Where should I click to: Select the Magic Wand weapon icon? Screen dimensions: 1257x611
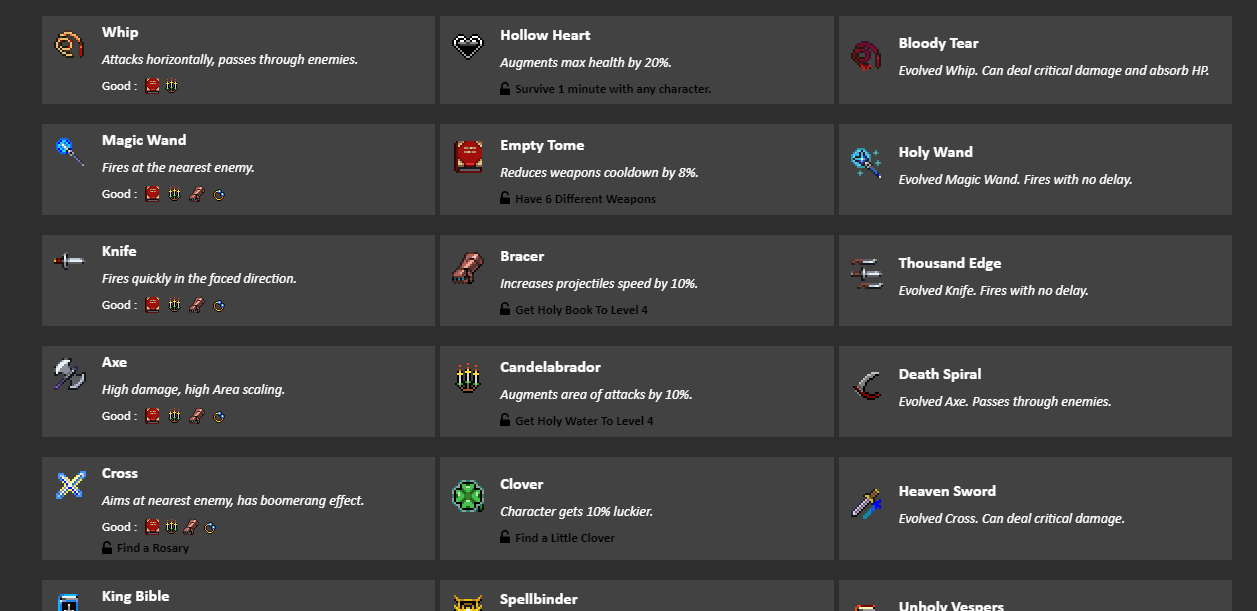(x=69, y=152)
